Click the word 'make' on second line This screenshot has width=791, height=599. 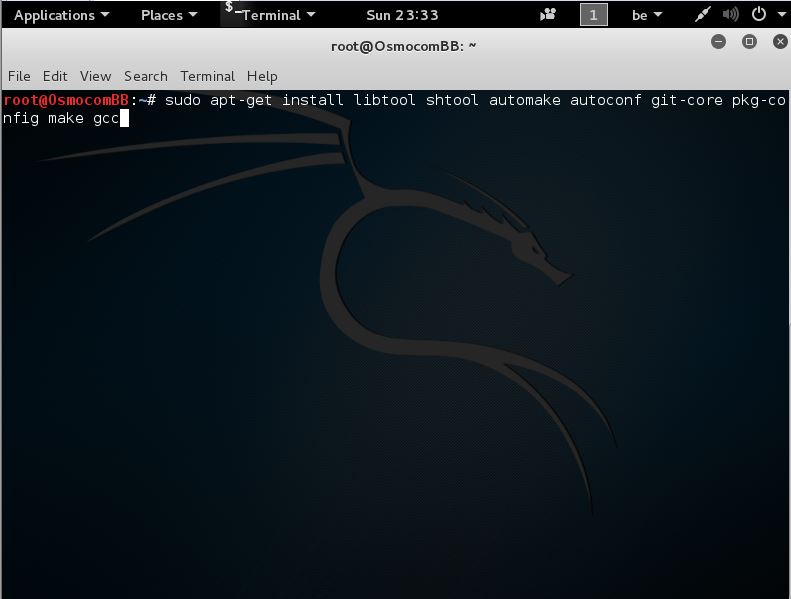pos(66,118)
